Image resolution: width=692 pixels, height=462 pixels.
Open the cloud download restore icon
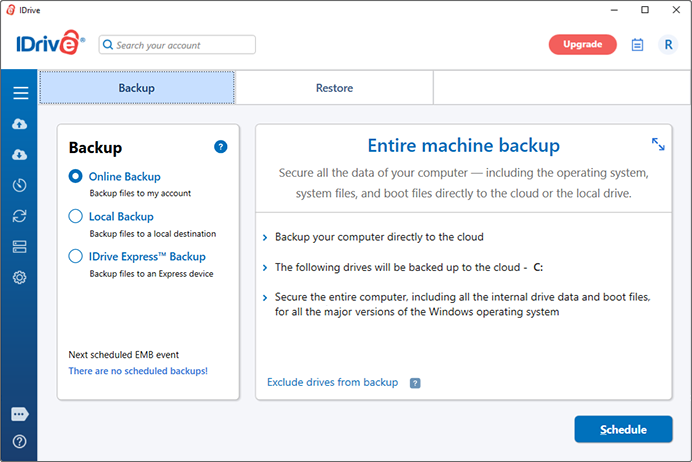(x=19, y=154)
